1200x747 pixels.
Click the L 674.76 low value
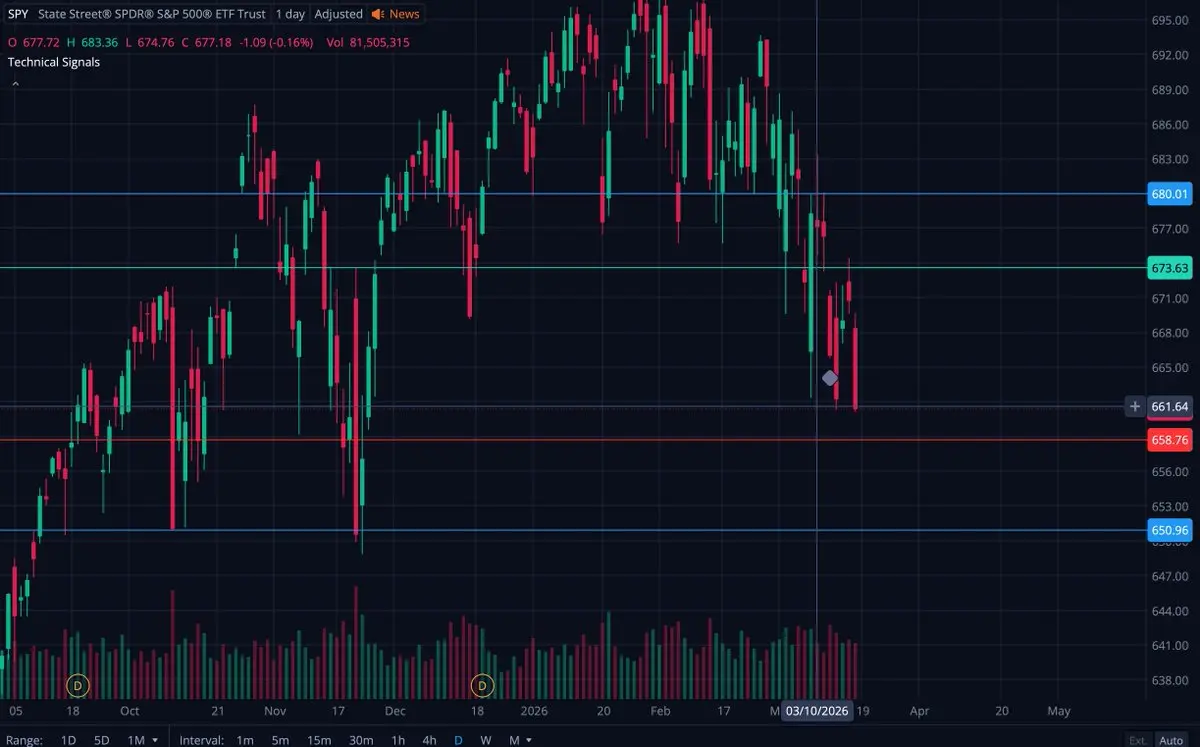[x=151, y=43]
